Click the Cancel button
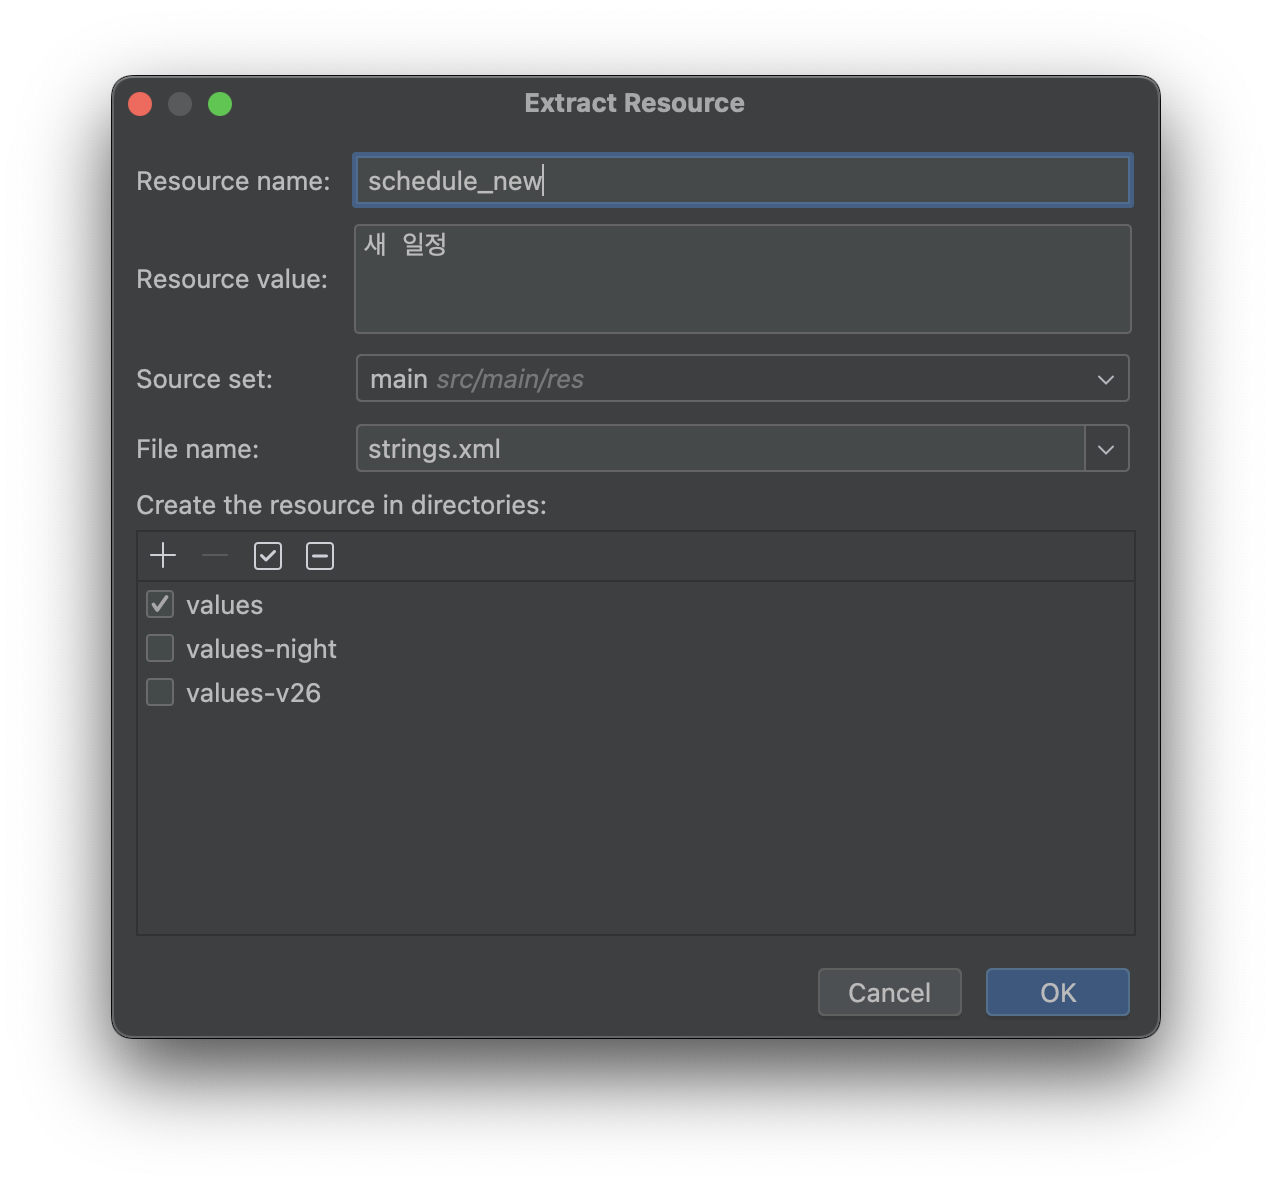Image resolution: width=1272 pixels, height=1186 pixels. pos(890,992)
